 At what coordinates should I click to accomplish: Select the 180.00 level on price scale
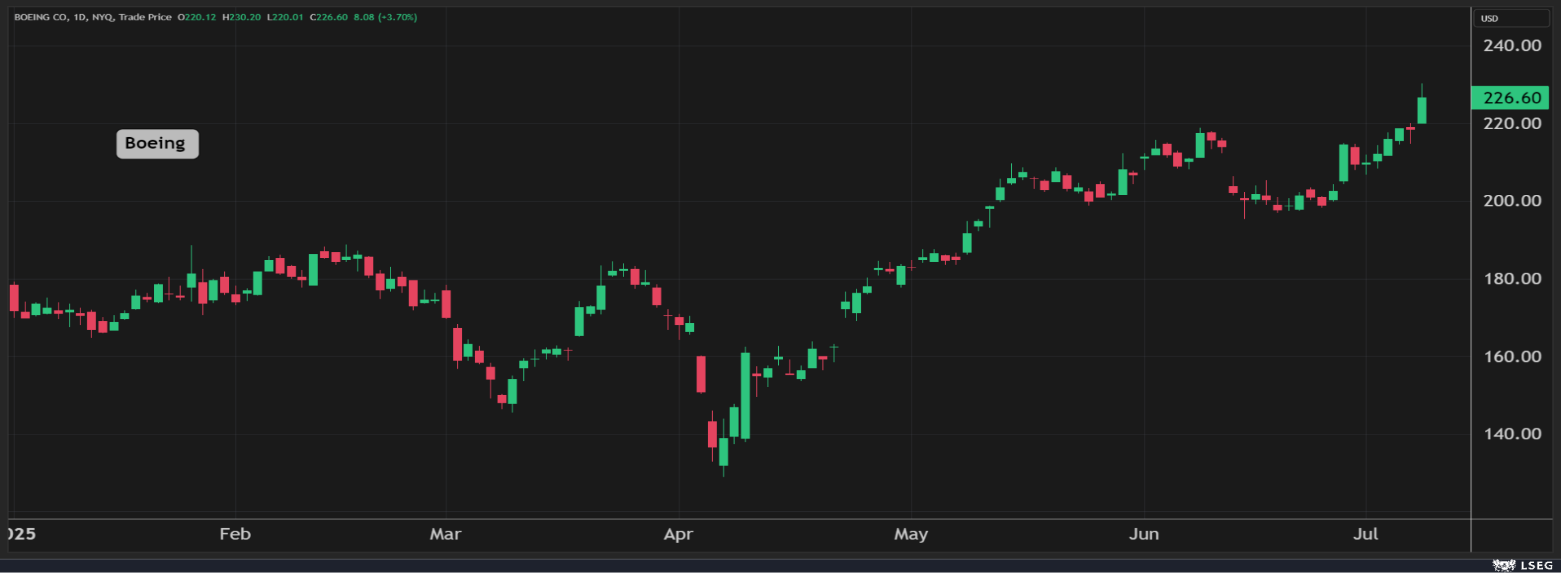(1511, 279)
